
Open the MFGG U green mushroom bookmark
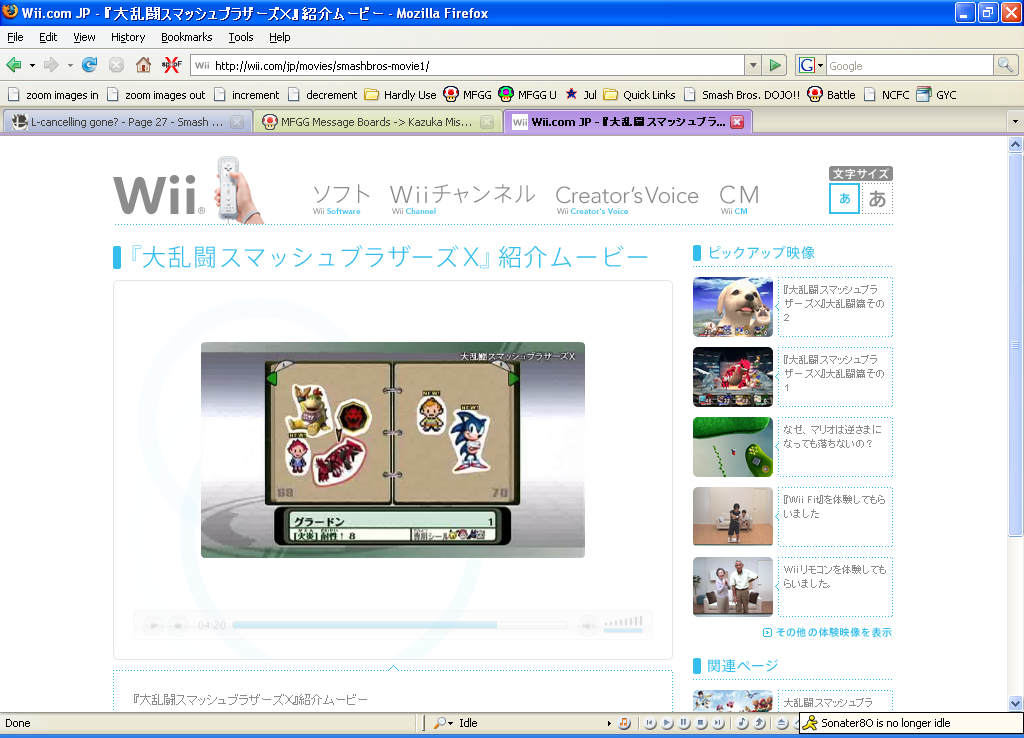pyautogui.click(x=527, y=95)
